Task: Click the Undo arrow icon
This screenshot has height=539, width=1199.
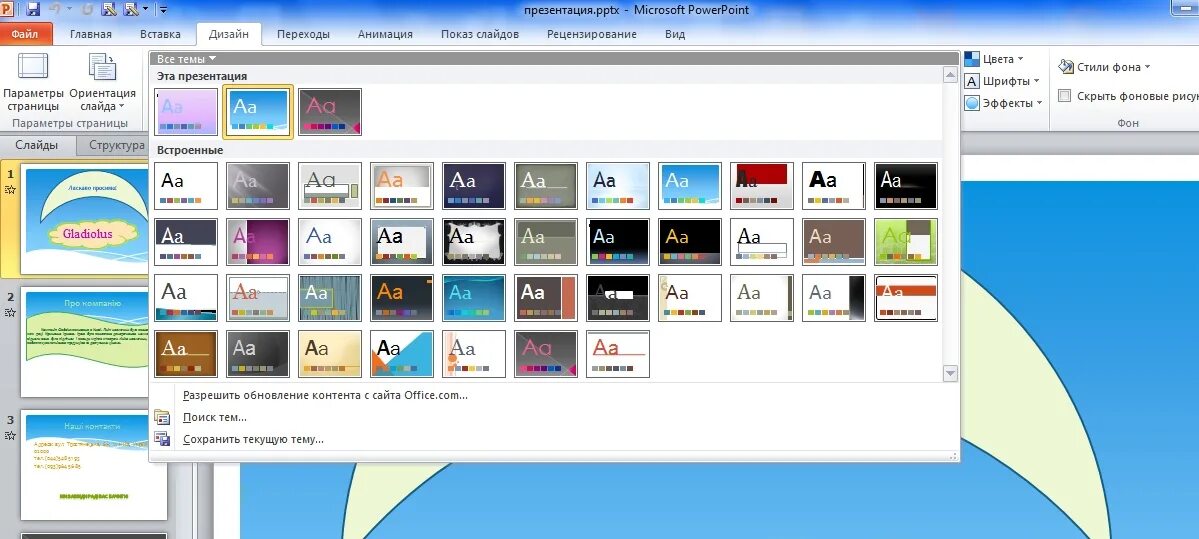Action: [55, 10]
